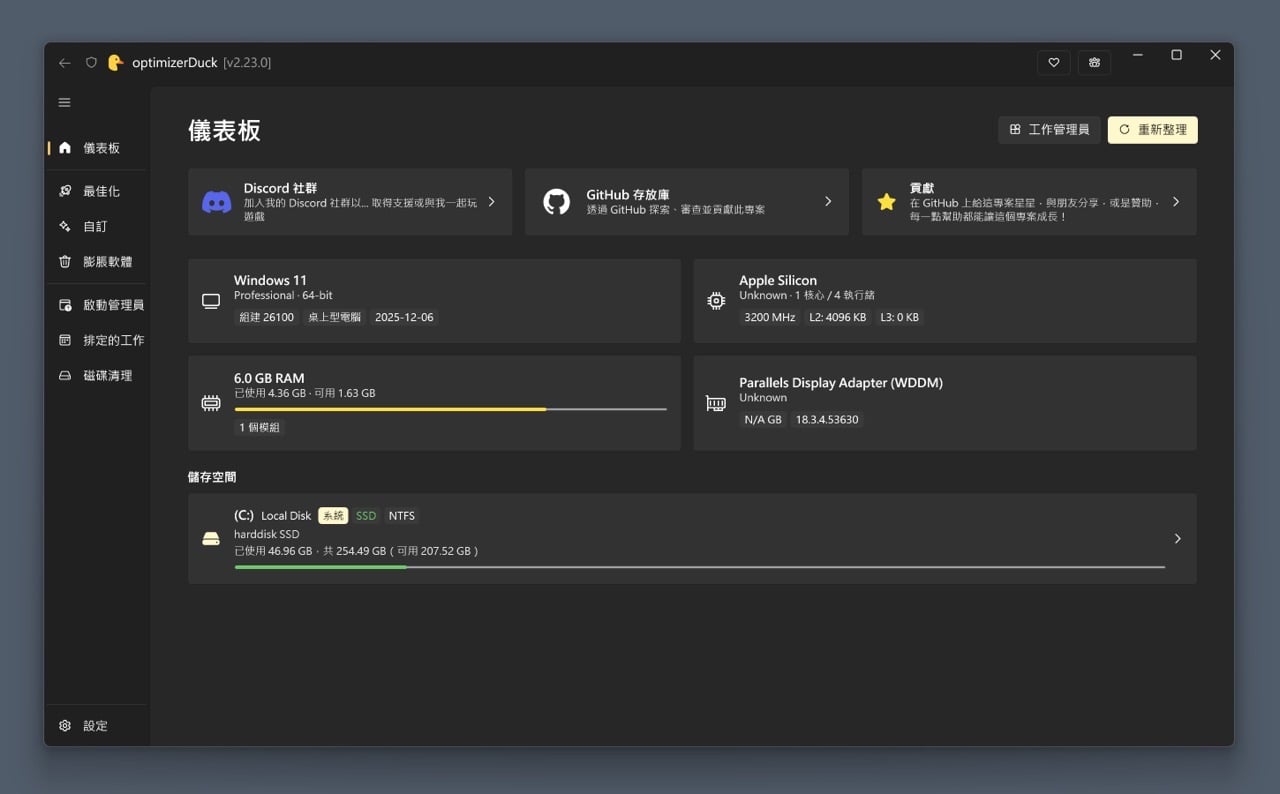
Task: Open 磁碟清理 in the sidebar
Action: [97, 376]
